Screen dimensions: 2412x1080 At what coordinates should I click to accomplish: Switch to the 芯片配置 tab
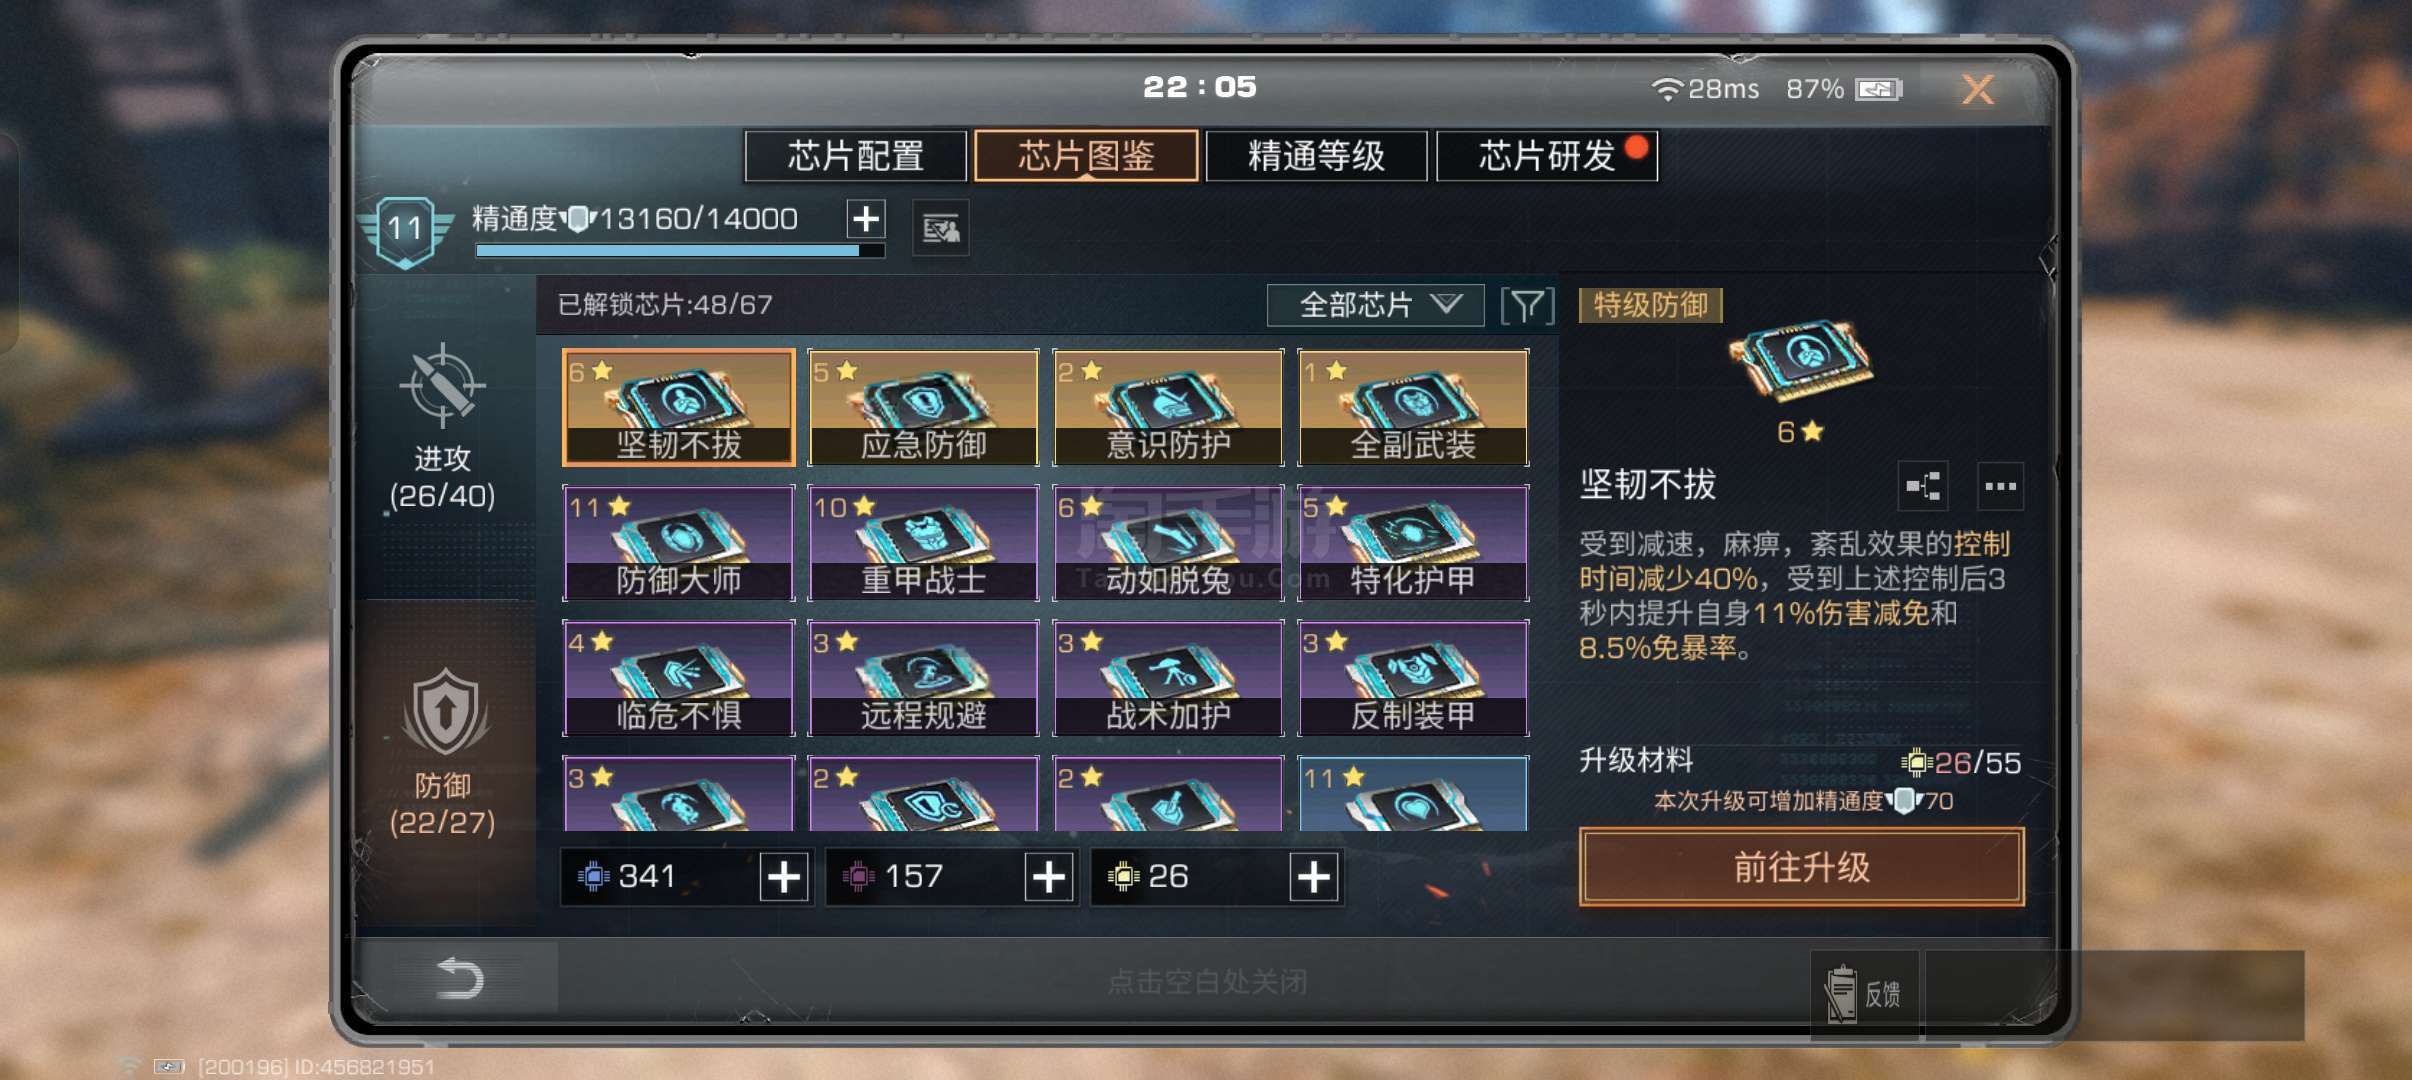855,156
